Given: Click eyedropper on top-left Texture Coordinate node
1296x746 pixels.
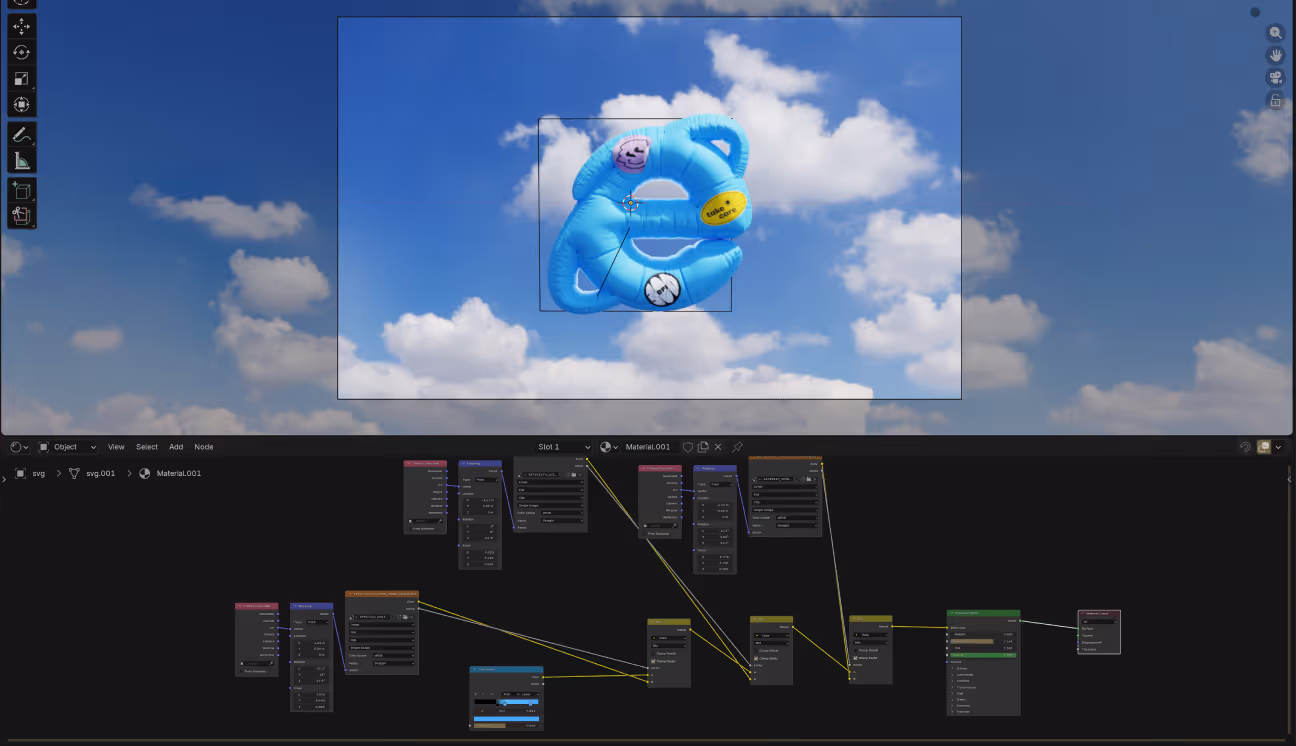Looking at the screenshot, I should point(439,521).
